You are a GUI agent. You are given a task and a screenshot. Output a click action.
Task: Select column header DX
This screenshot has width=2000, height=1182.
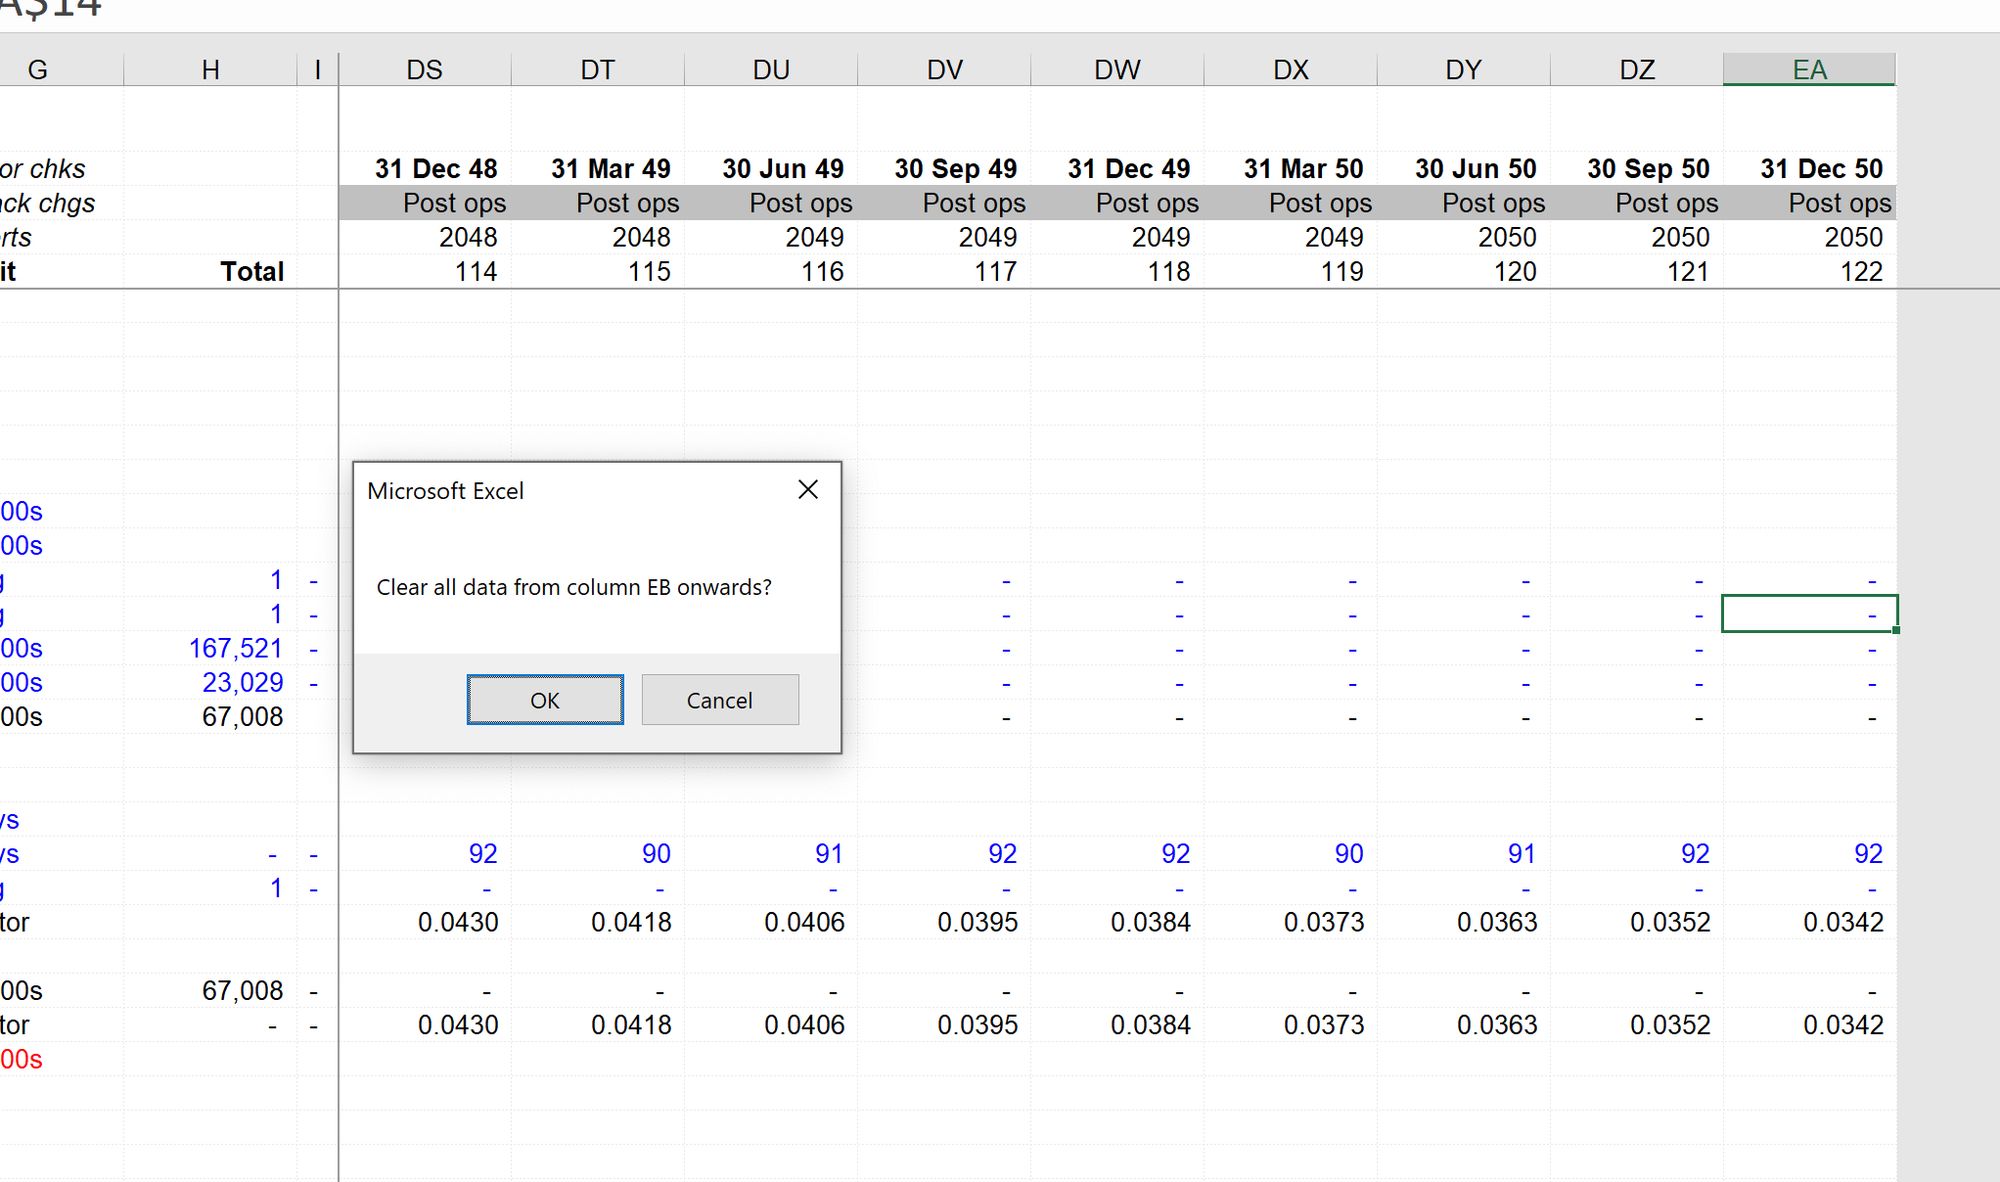coord(1290,70)
